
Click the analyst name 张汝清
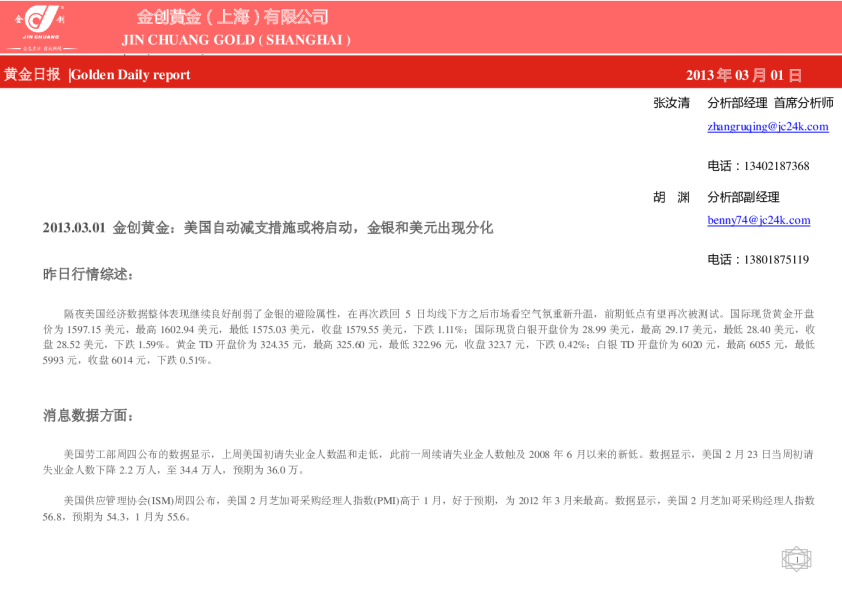pos(671,103)
